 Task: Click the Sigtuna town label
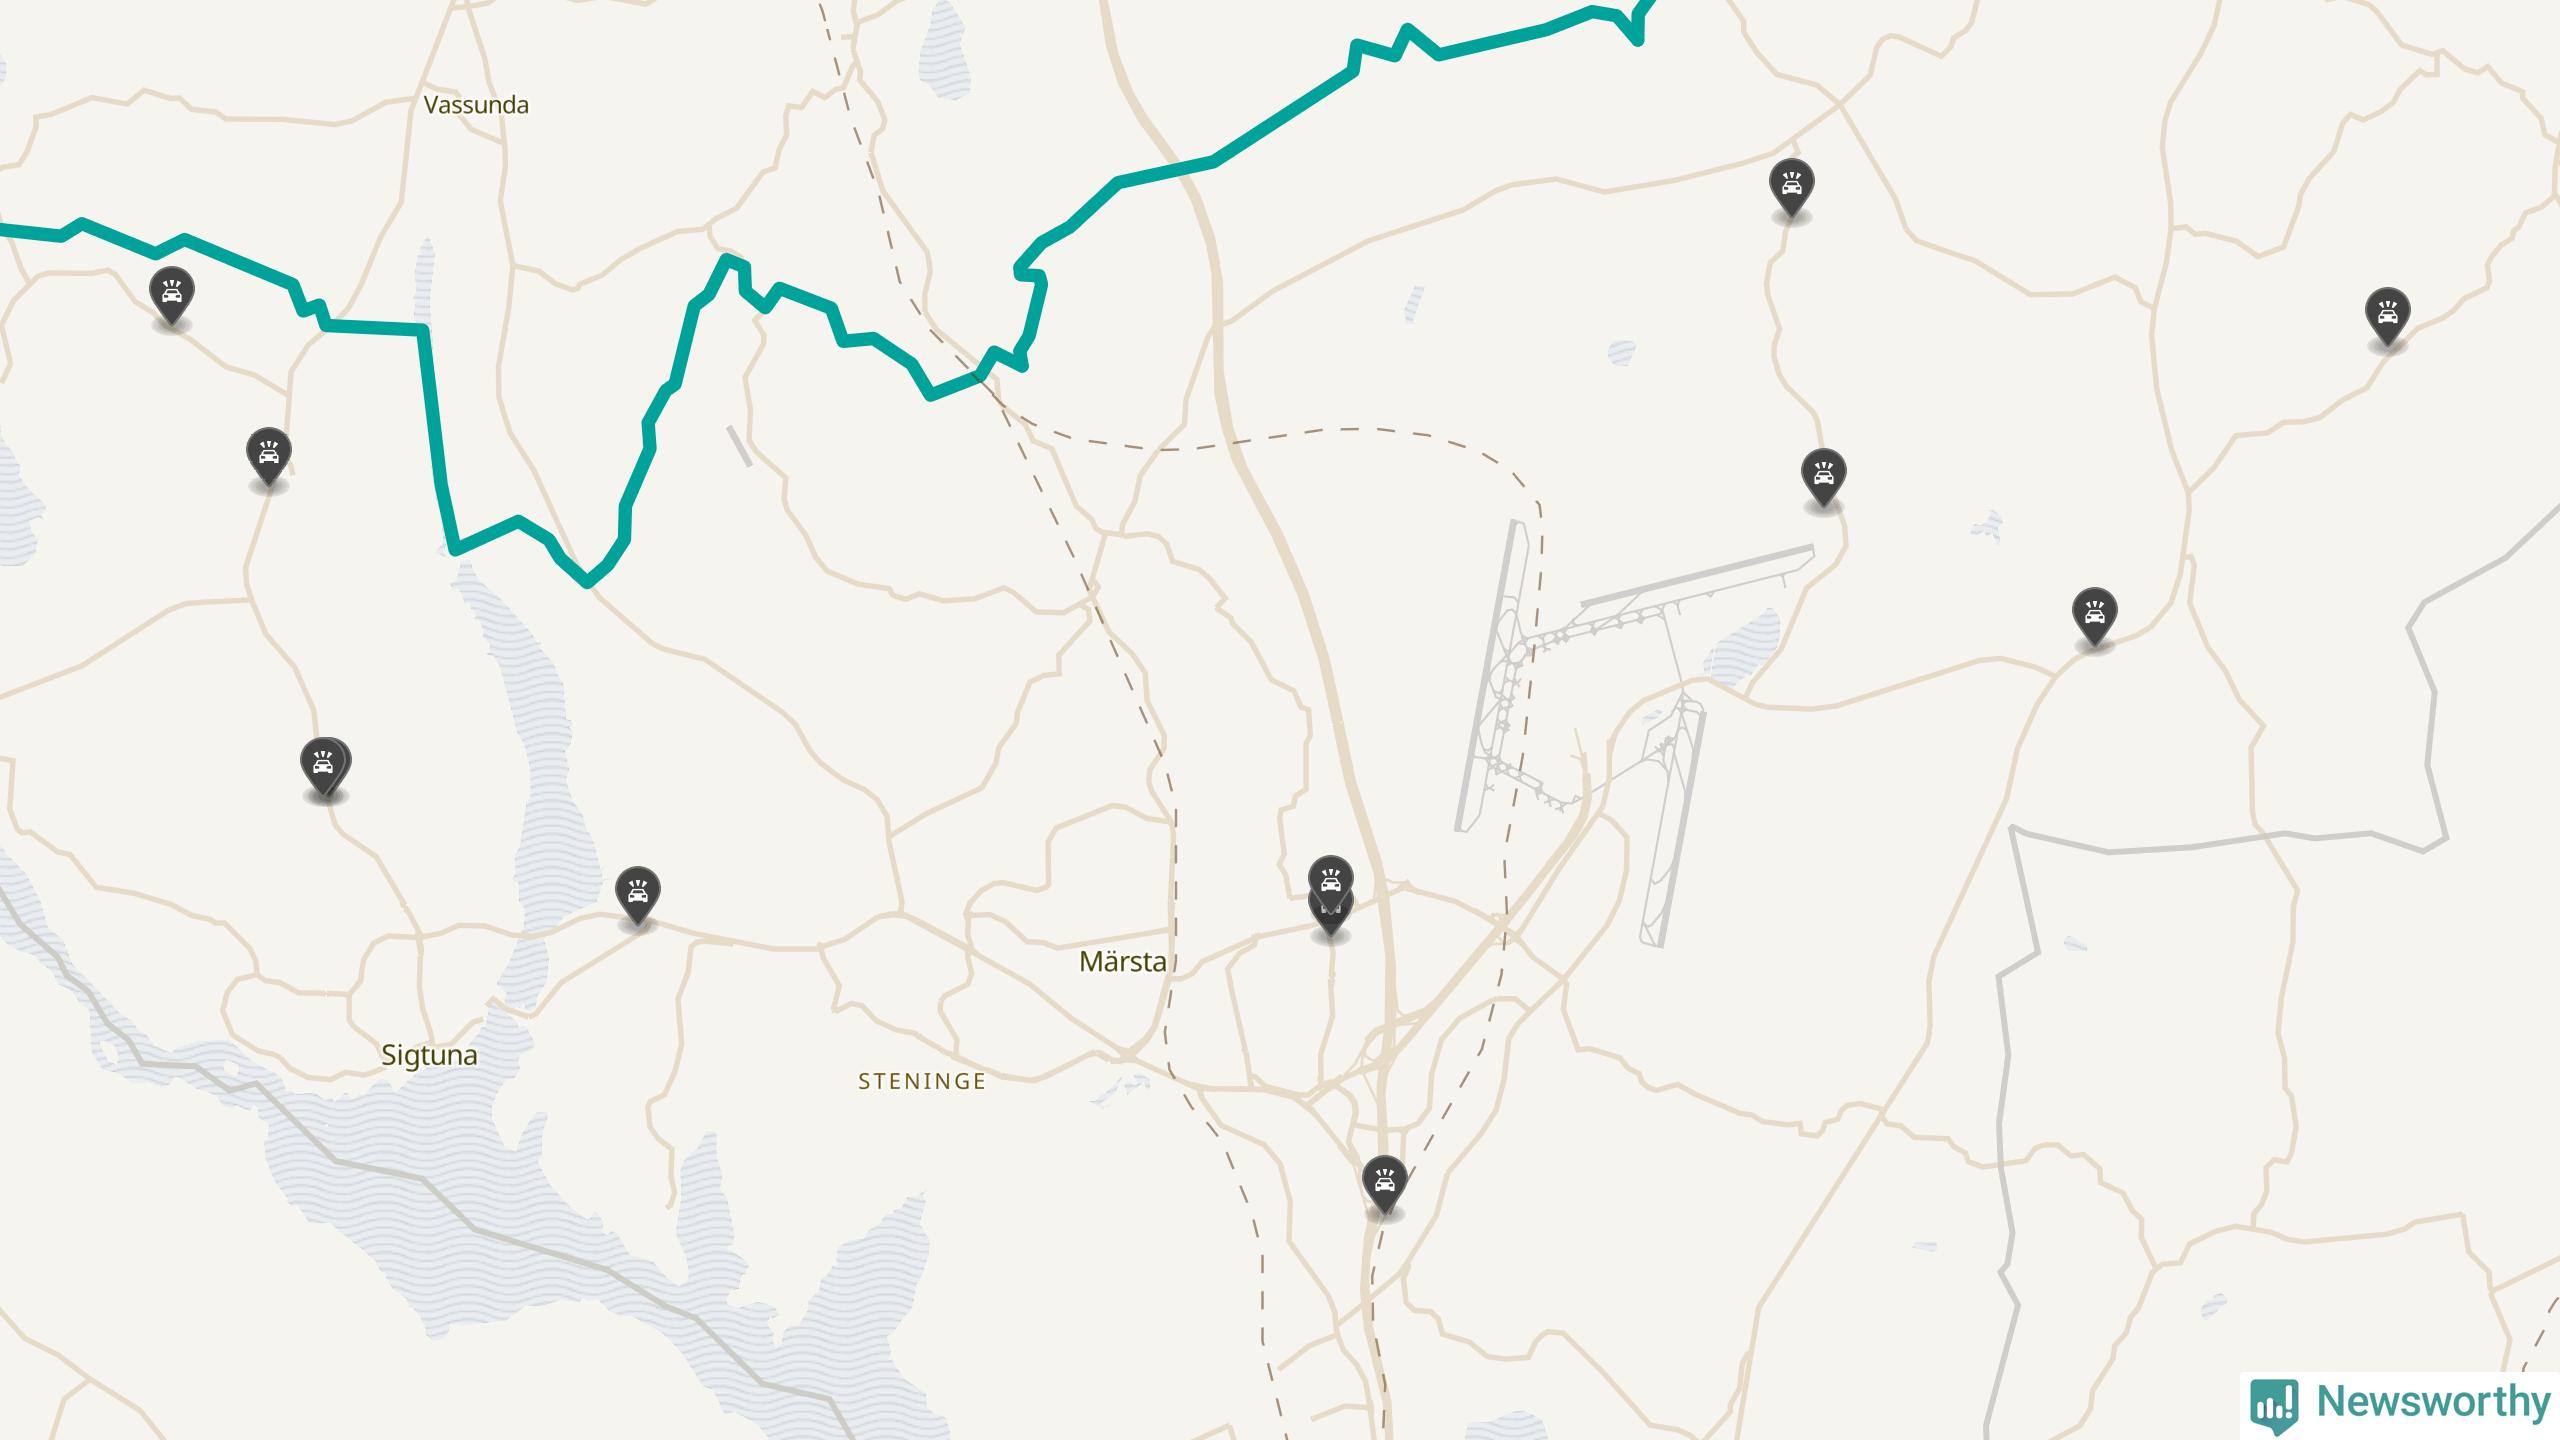[x=429, y=1056]
